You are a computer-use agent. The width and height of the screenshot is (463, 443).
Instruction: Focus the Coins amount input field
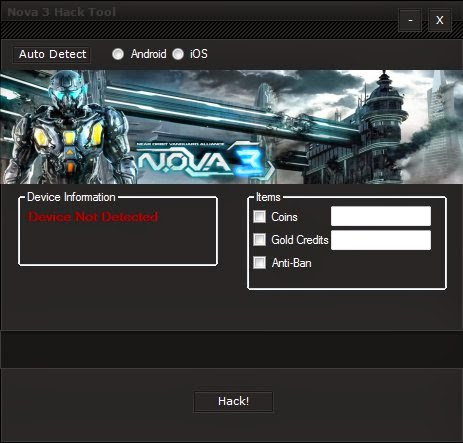click(381, 216)
